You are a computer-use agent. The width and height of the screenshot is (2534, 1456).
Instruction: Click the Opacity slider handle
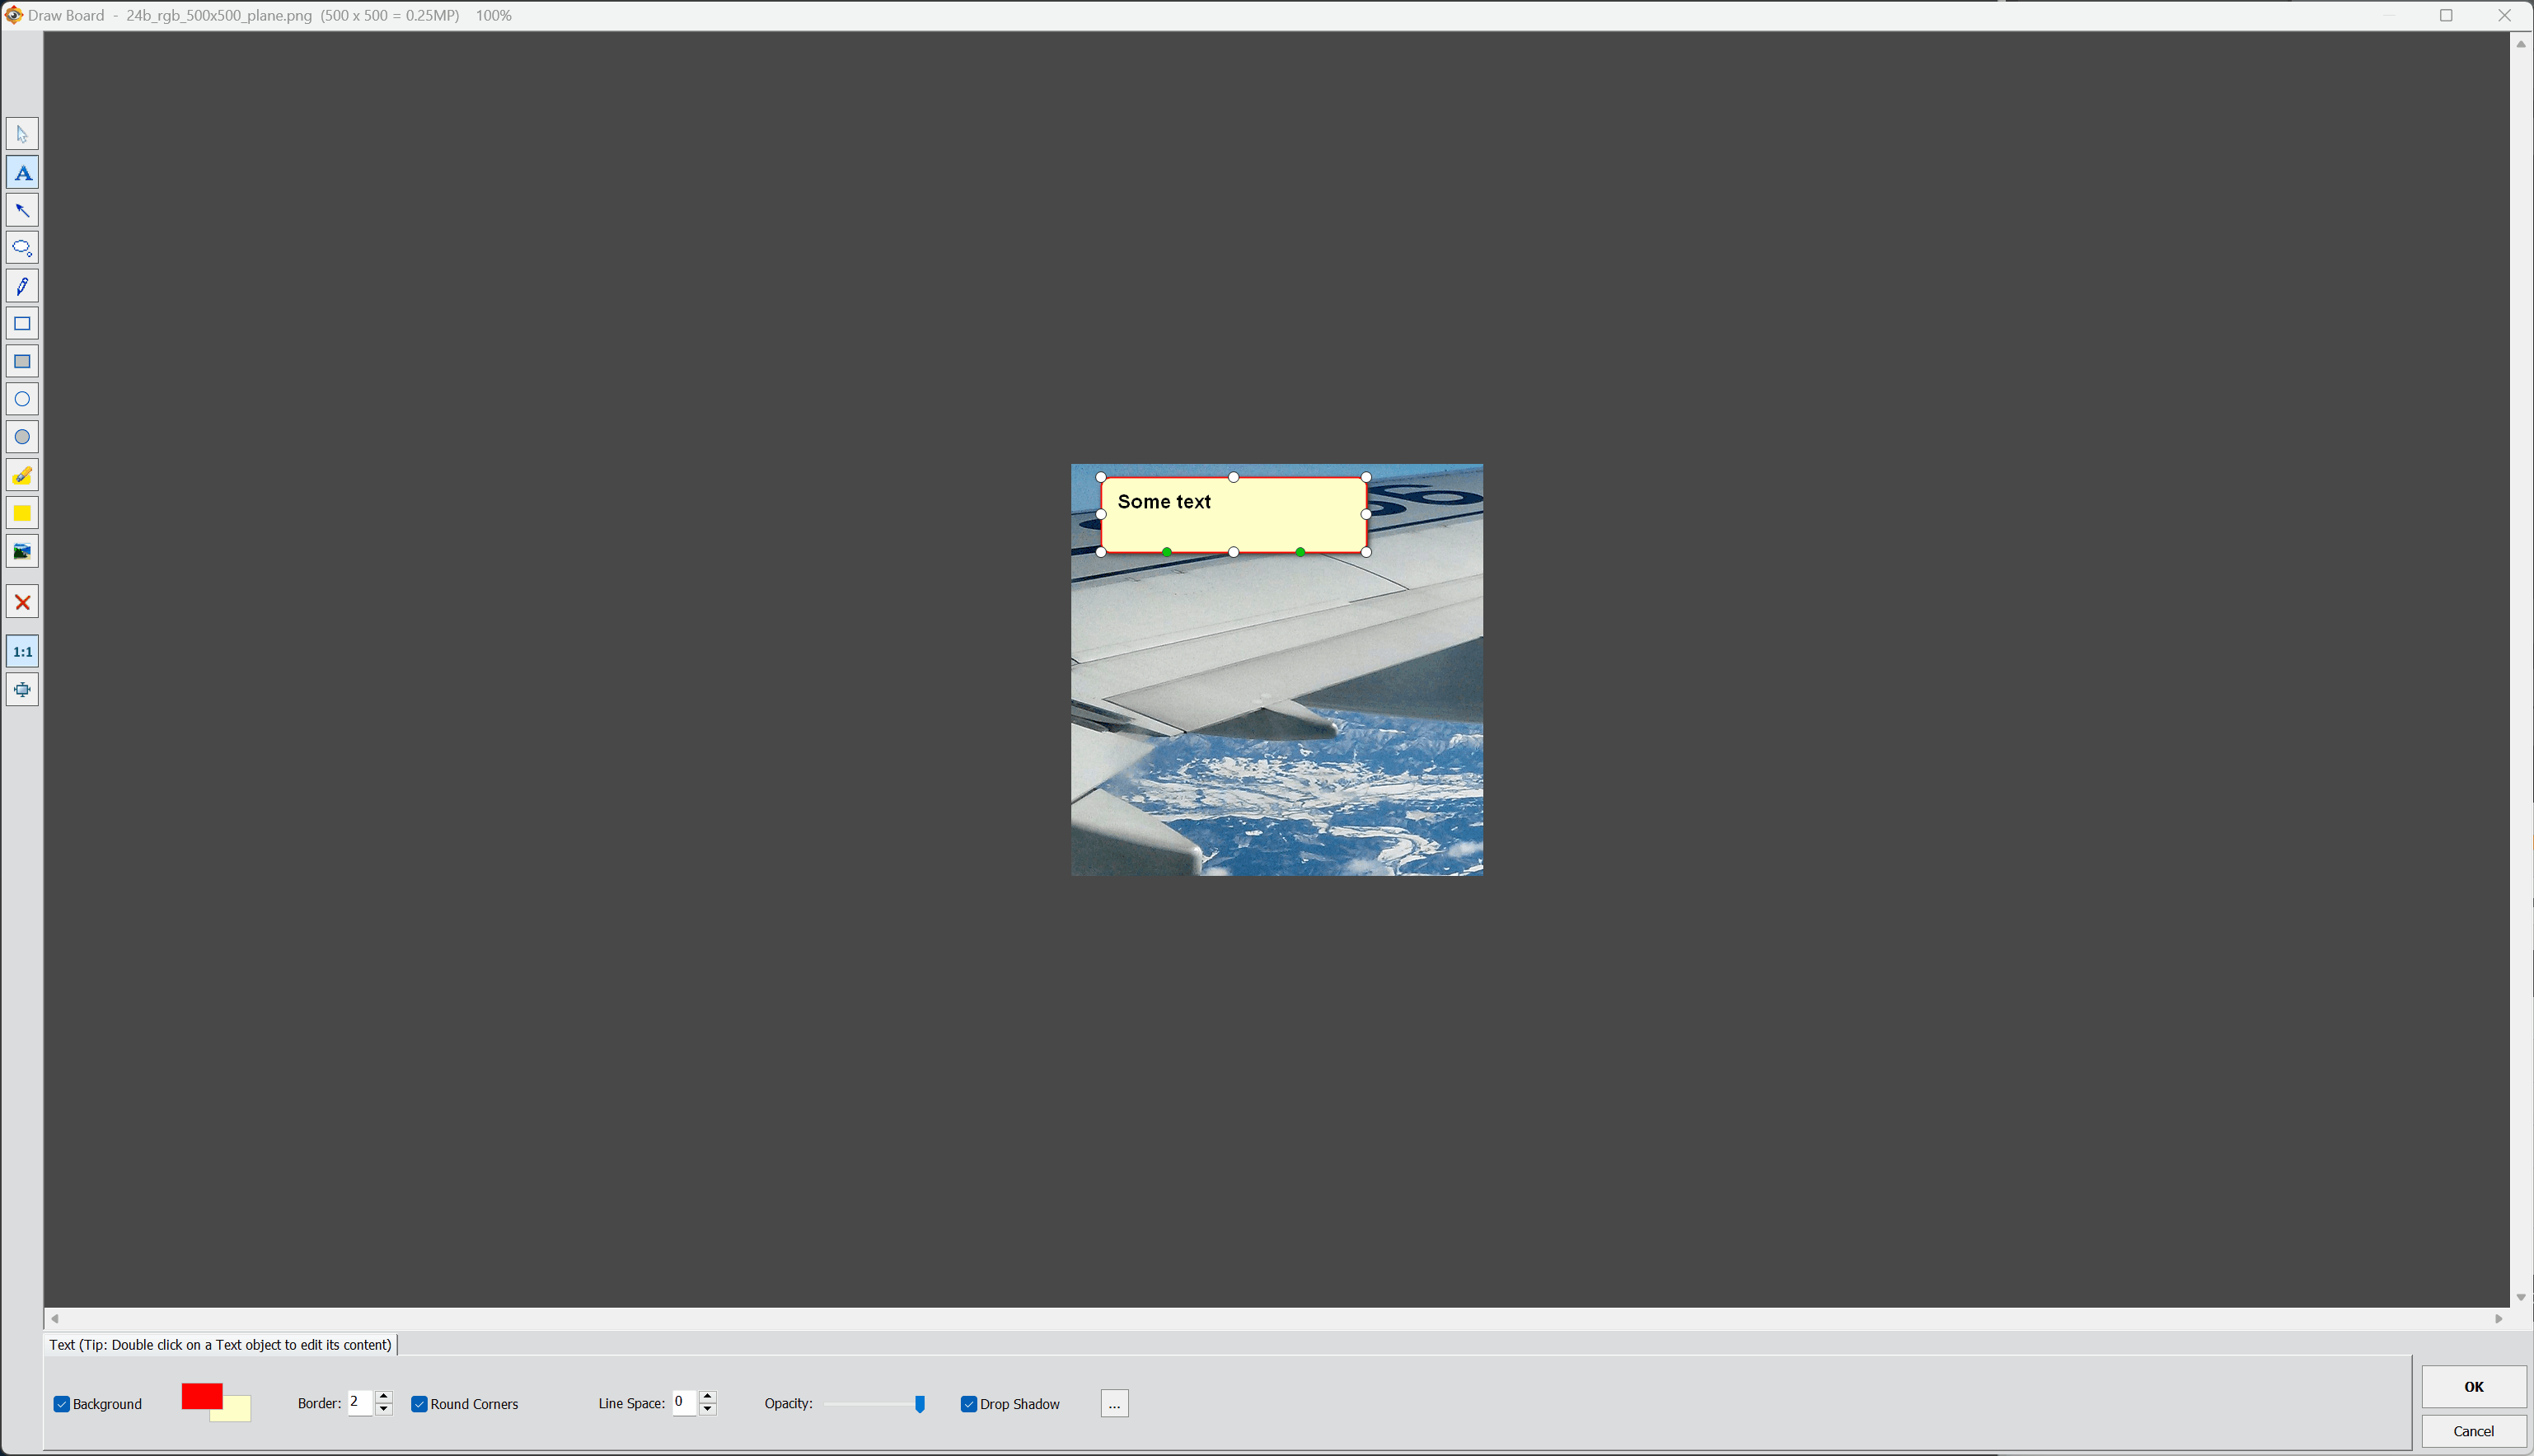[x=920, y=1404]
